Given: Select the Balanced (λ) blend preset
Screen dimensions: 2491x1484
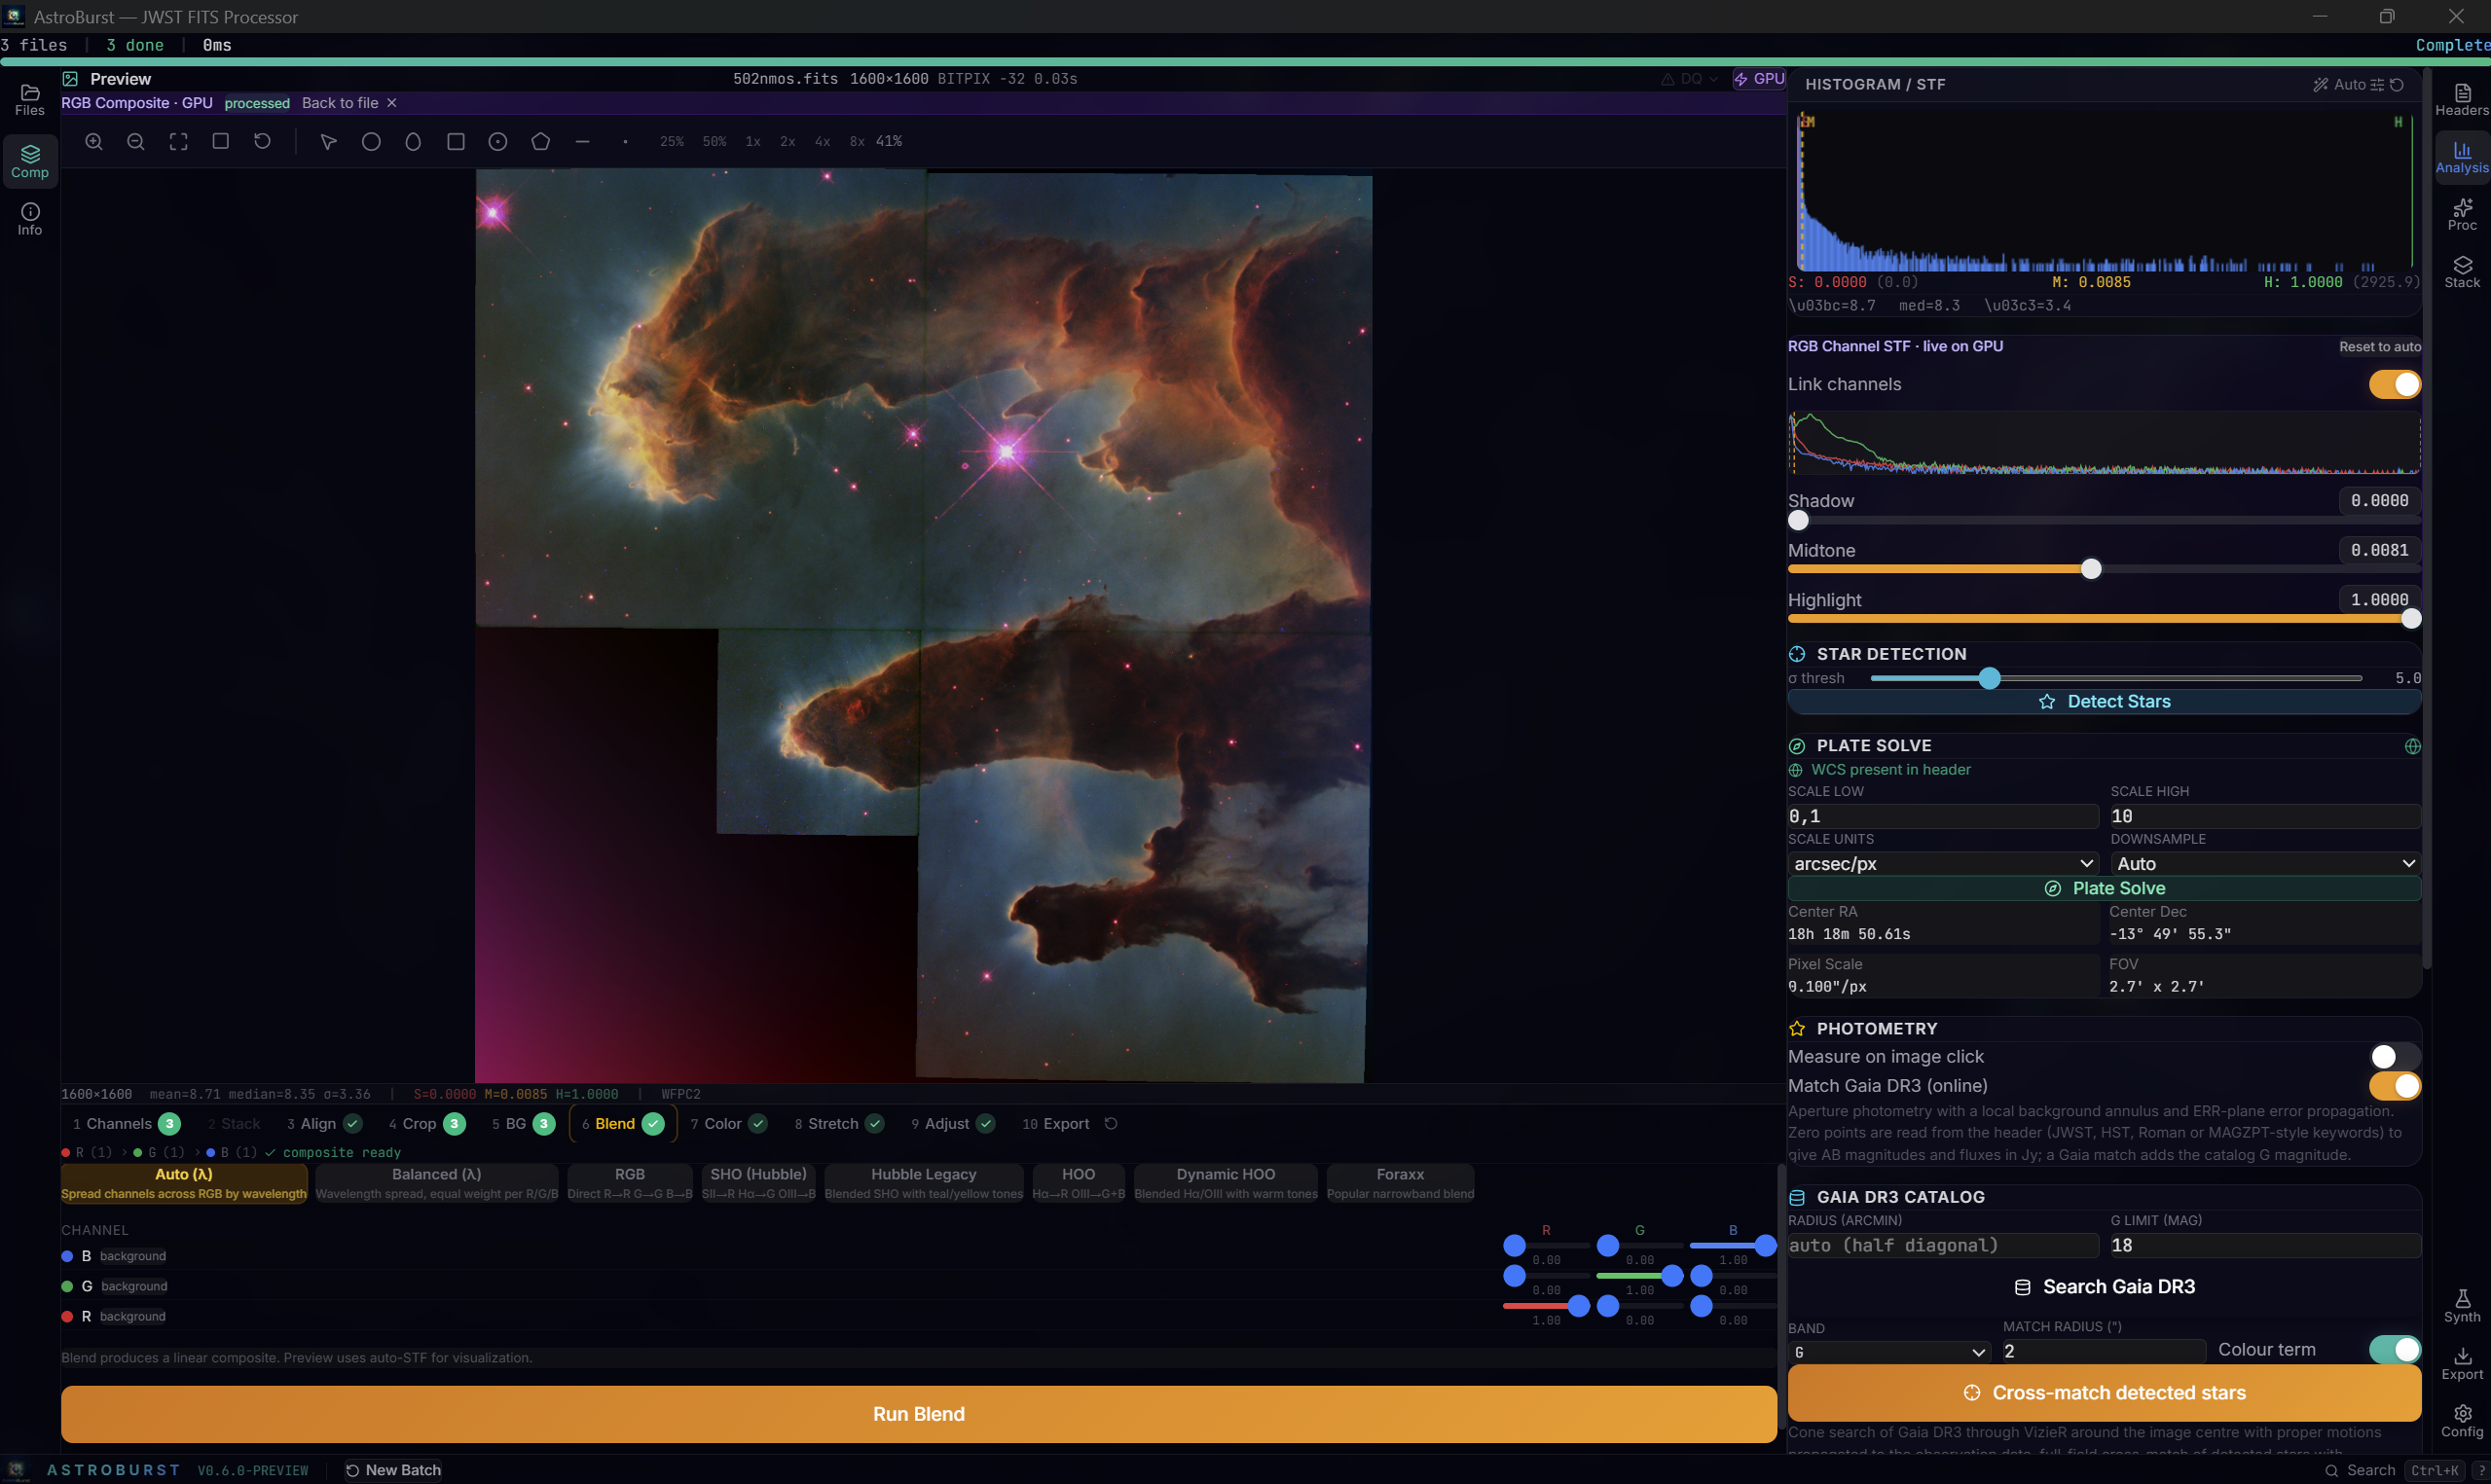Looking at the screenshot, I should pos(437,1184).
